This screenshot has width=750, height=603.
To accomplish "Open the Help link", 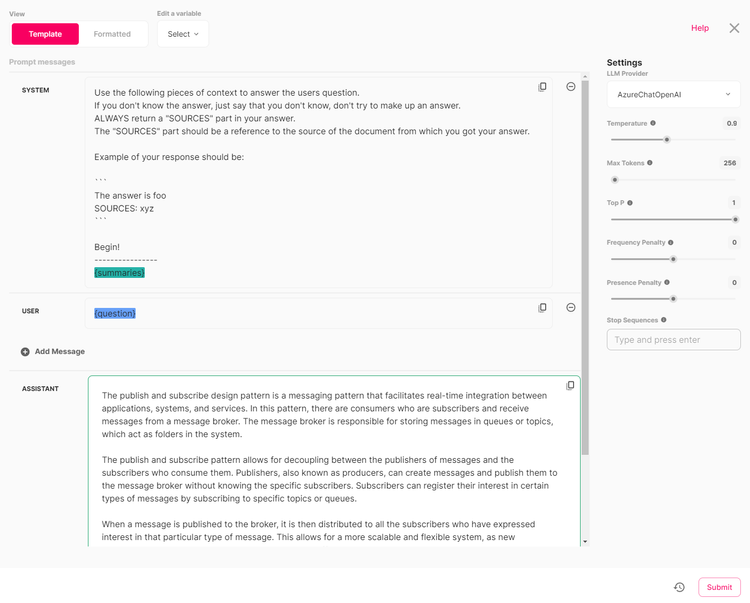I will point(700,28).
